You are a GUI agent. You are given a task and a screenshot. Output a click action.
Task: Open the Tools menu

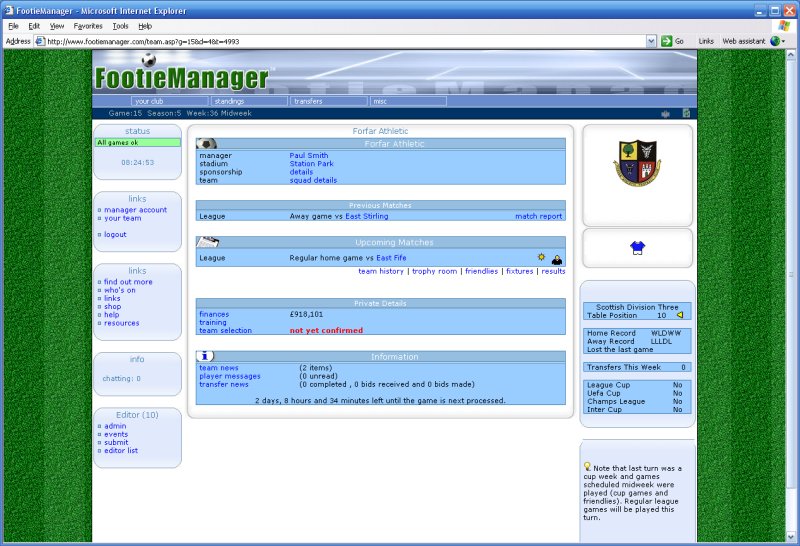120,26
